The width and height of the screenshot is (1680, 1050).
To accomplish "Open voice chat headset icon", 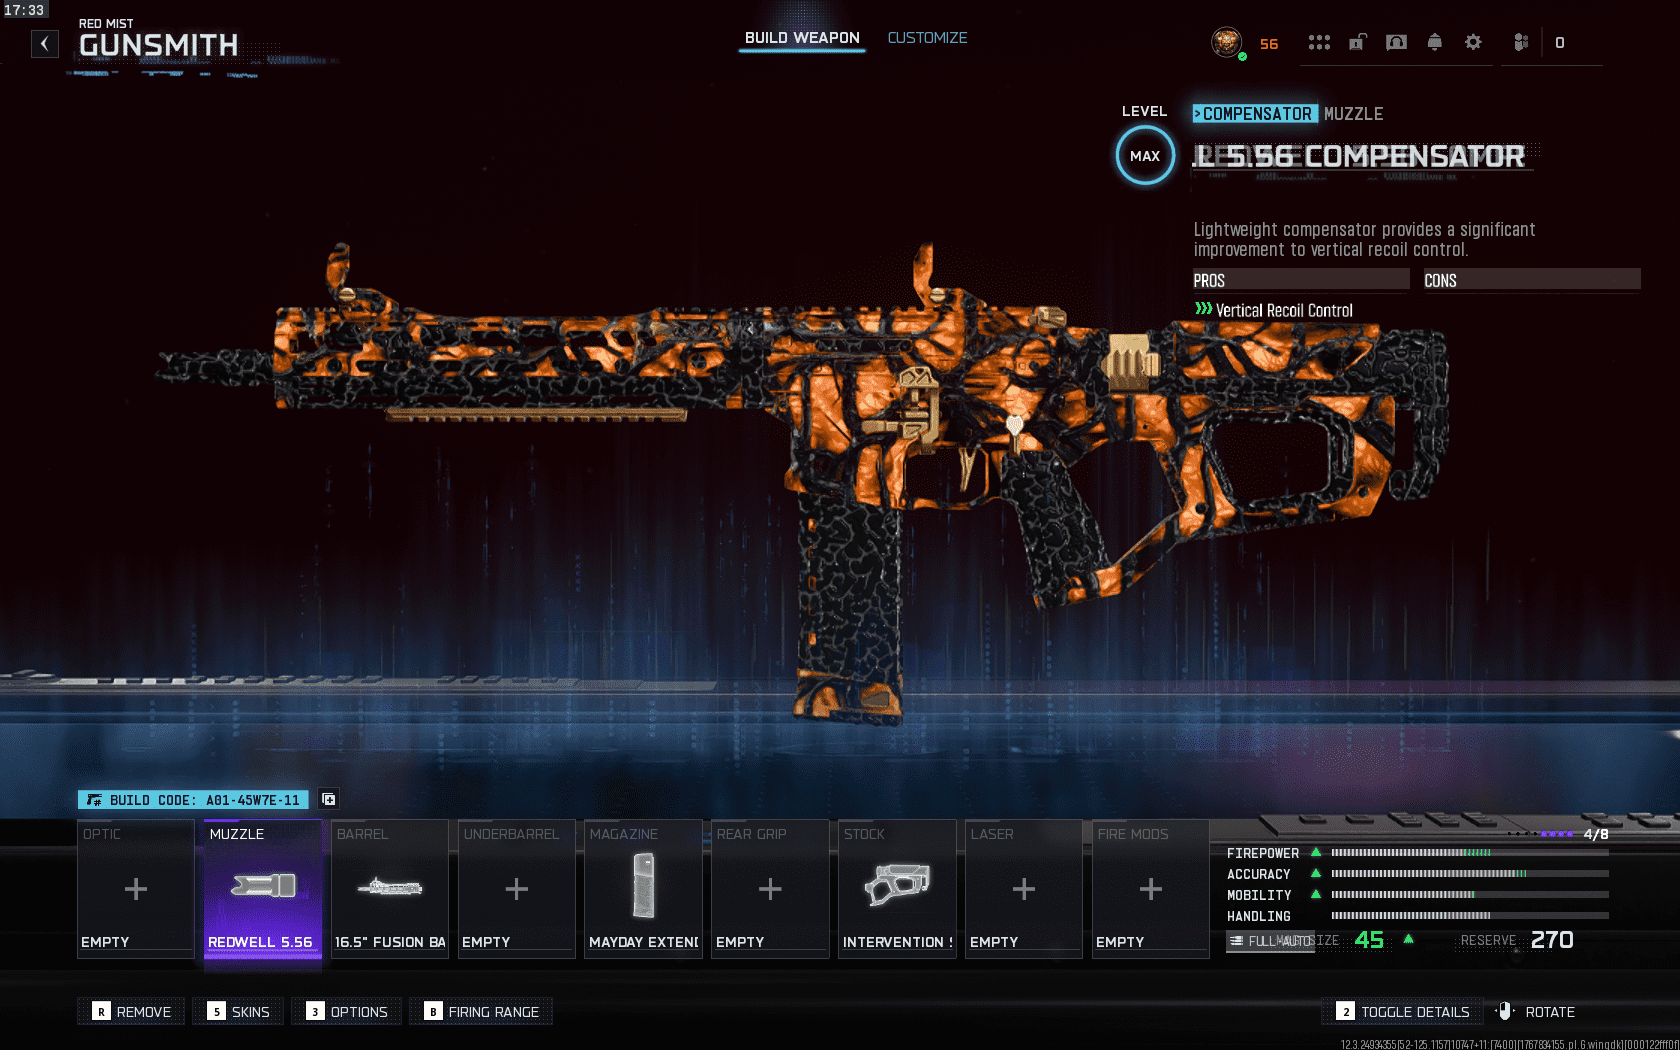I will pyautogui.click(x=1396, y=42).
